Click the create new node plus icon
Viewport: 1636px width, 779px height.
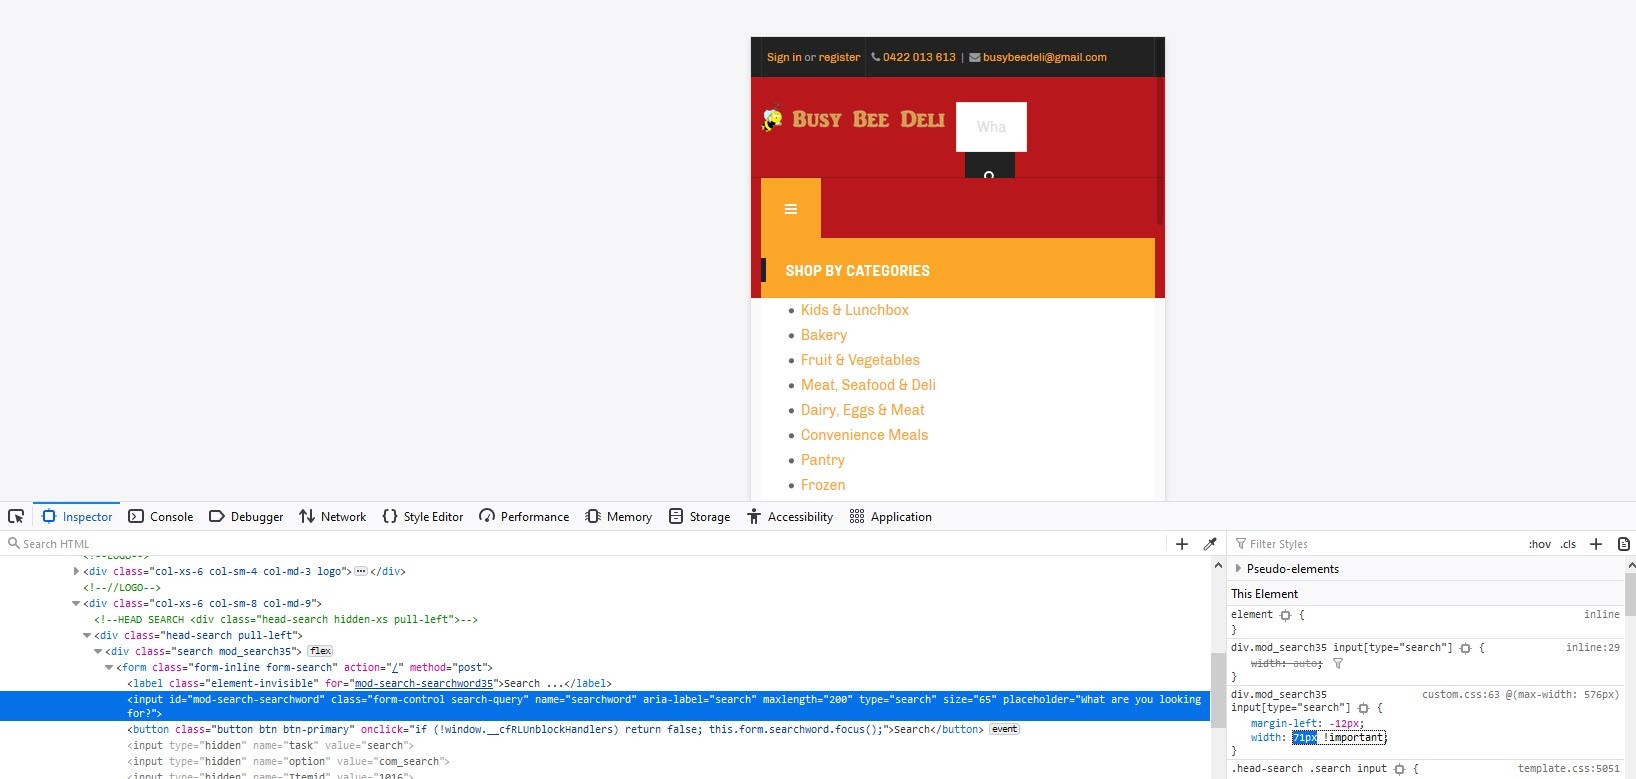1182,544
